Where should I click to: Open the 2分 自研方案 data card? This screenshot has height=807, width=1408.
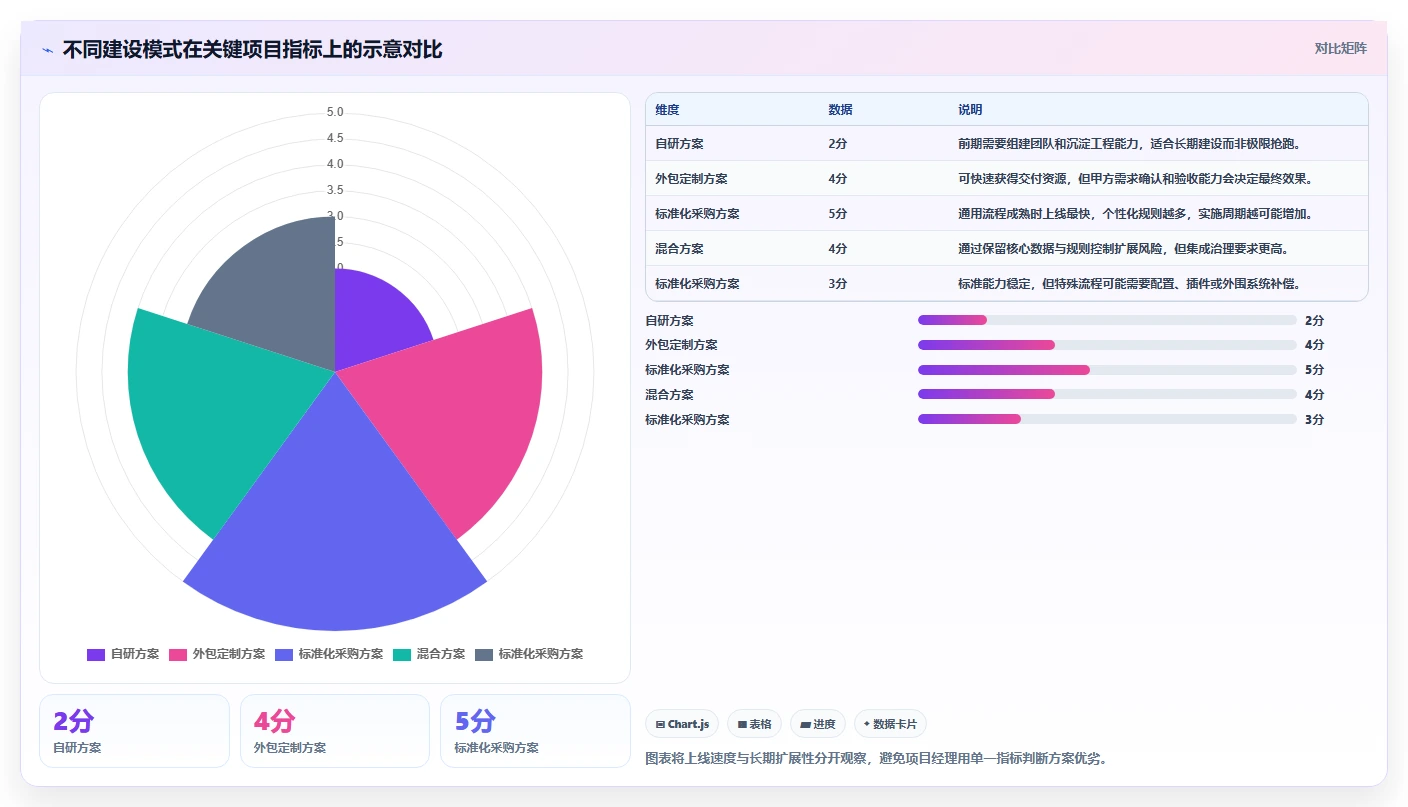click(x=134, y=731)
